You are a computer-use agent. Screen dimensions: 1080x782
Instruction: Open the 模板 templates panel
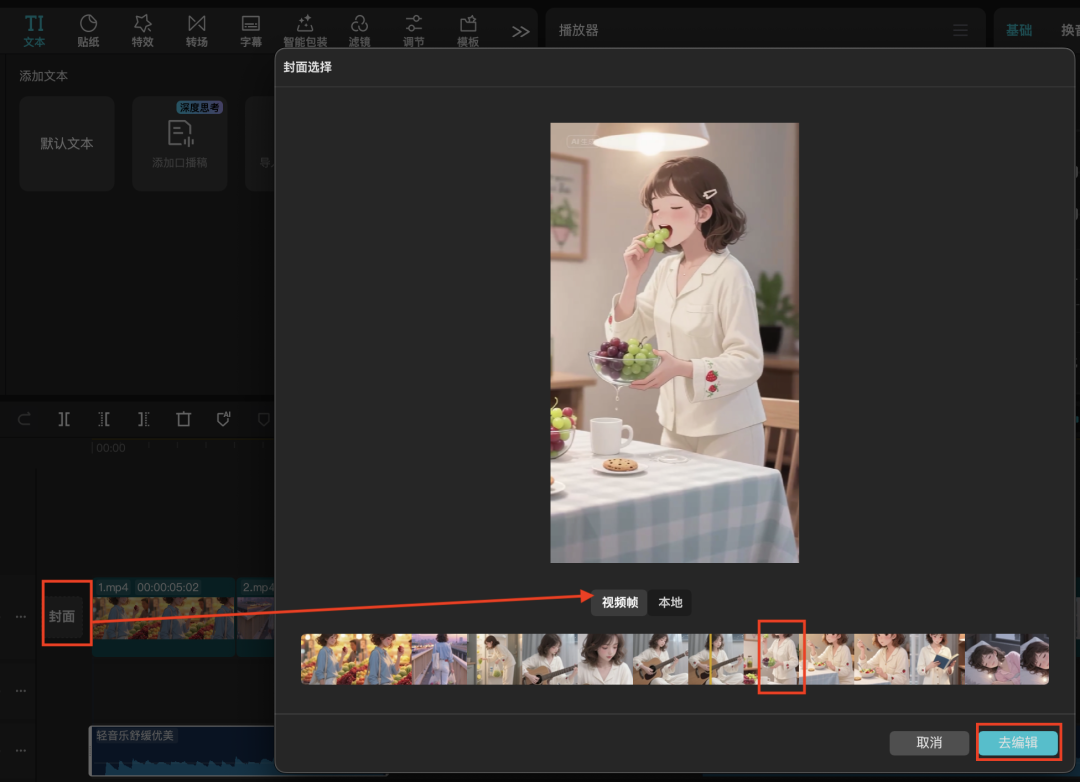click(x=467, y=29)
